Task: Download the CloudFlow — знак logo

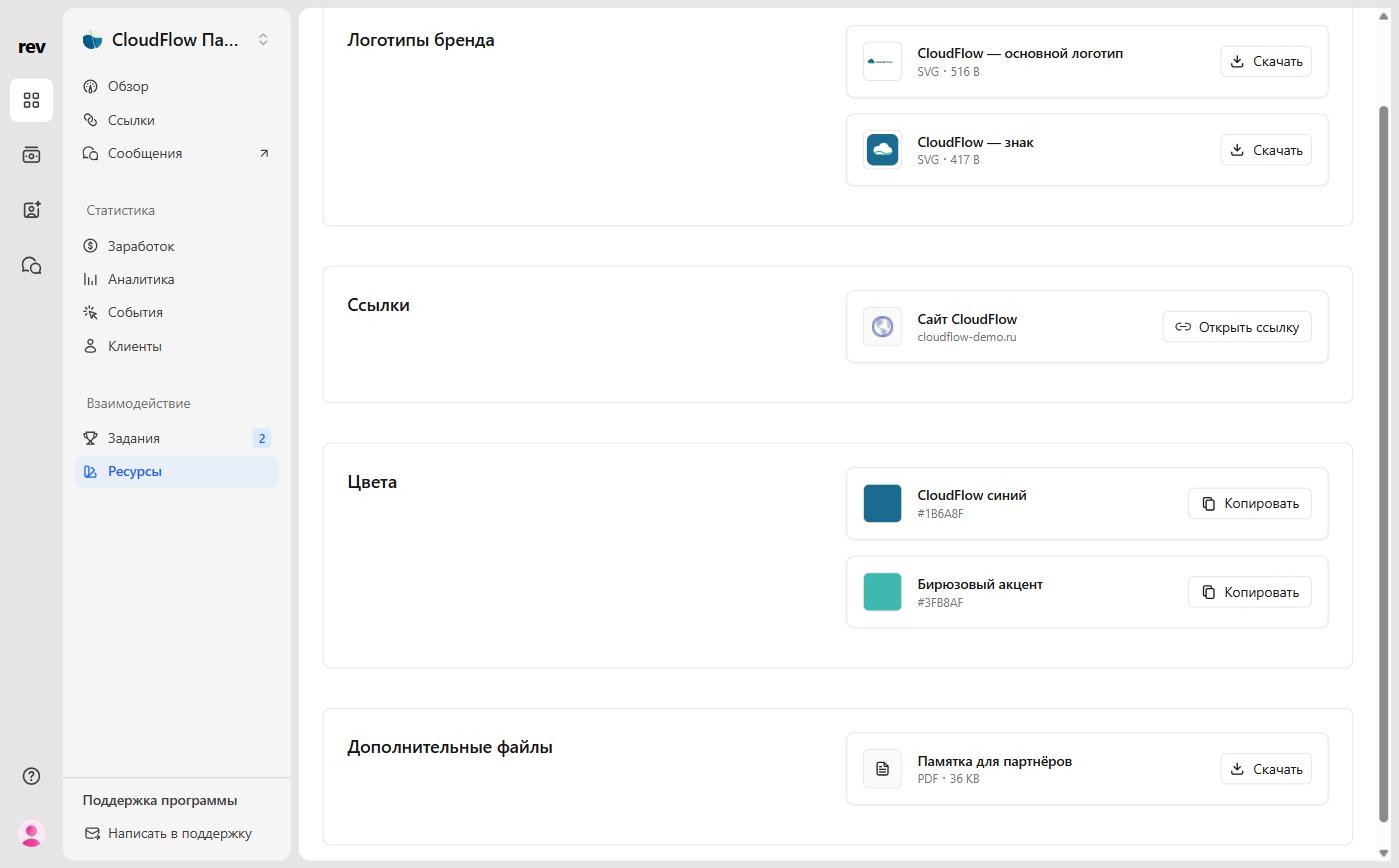Action: point(1266,150)
